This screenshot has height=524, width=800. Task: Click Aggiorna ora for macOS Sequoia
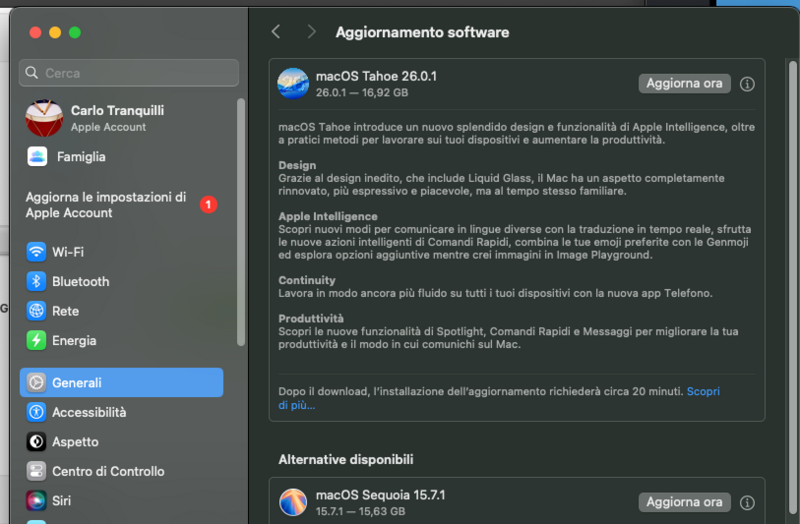tap(684, 502)
